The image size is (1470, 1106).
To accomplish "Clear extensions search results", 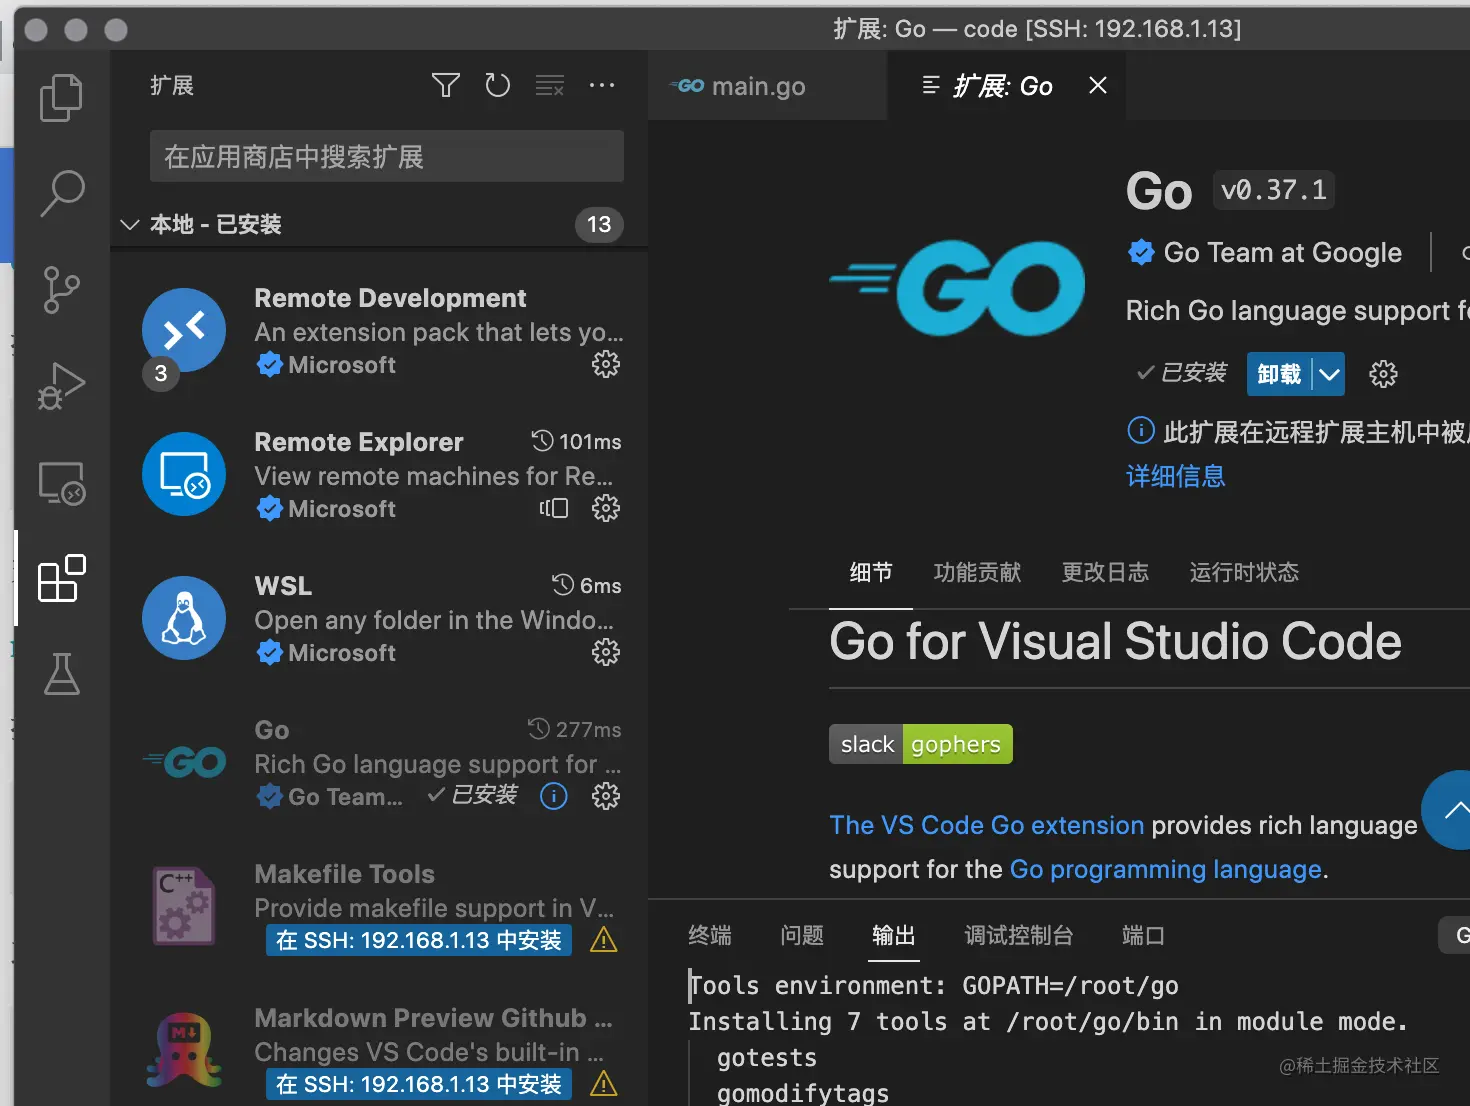I will pyautogui.click(x=550, y=85).
